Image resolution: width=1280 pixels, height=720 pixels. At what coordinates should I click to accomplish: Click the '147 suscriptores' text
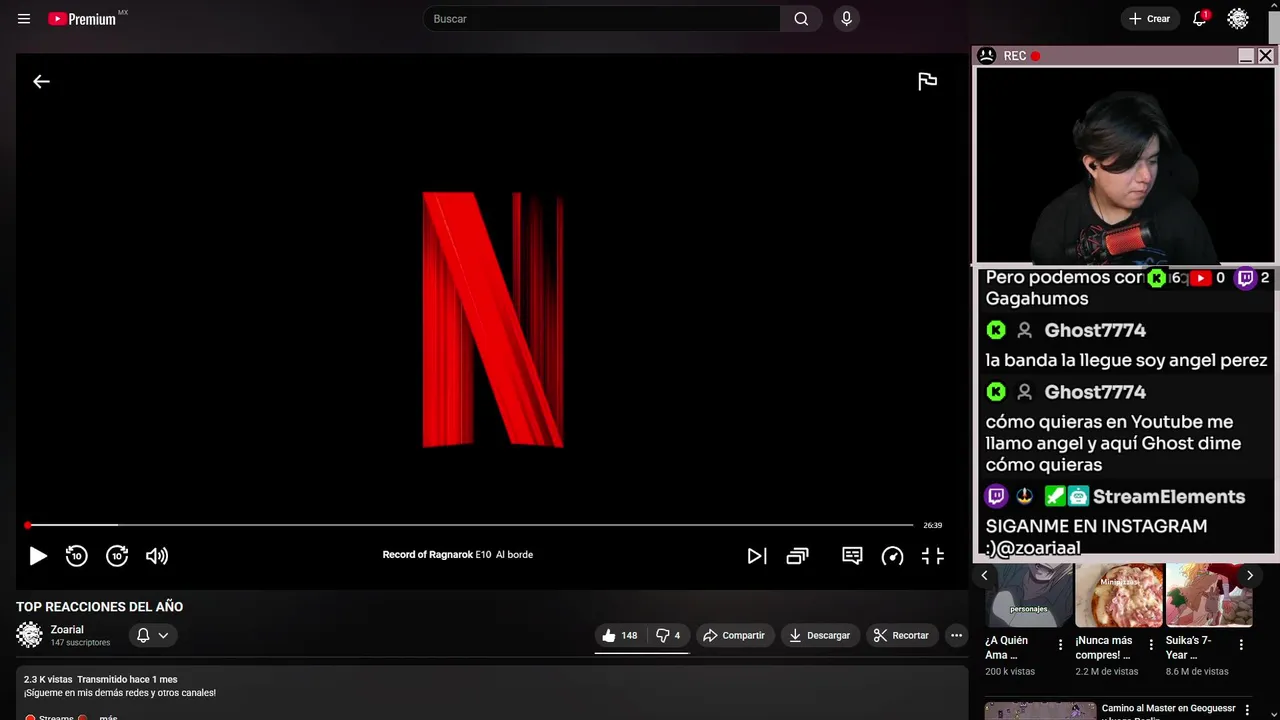(80, 643)
